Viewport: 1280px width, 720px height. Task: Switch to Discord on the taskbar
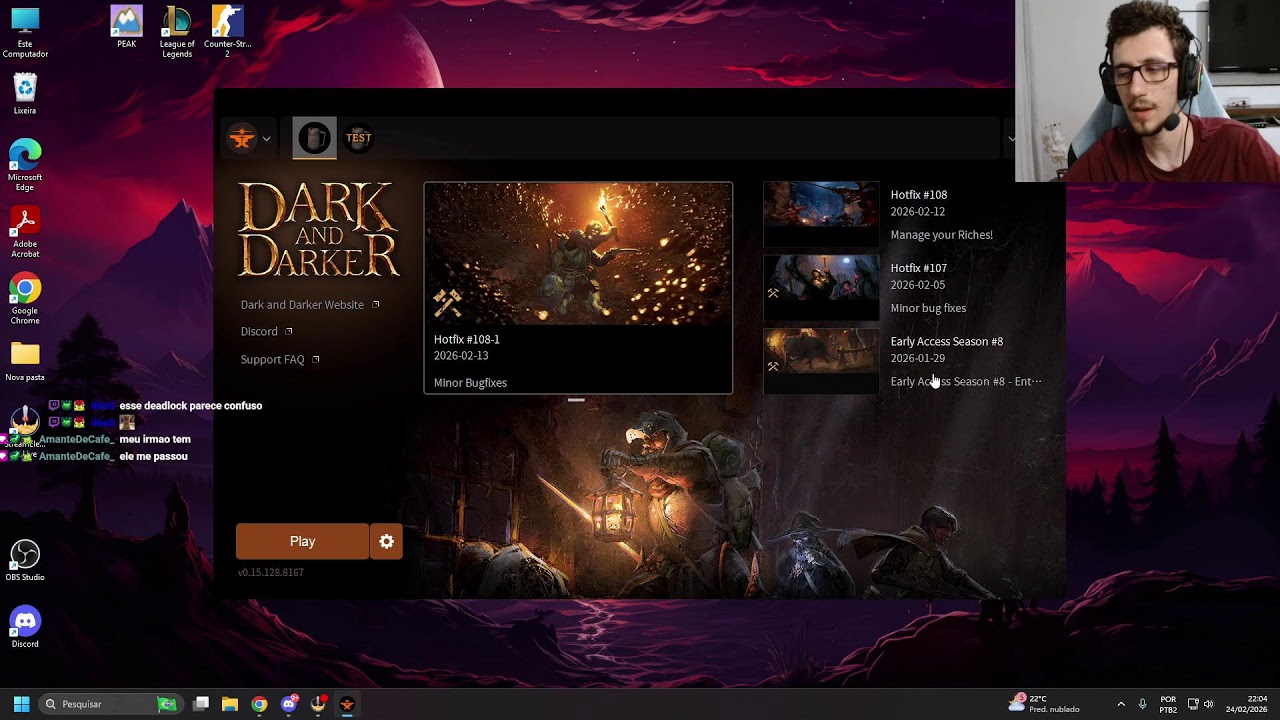[289, 704]
